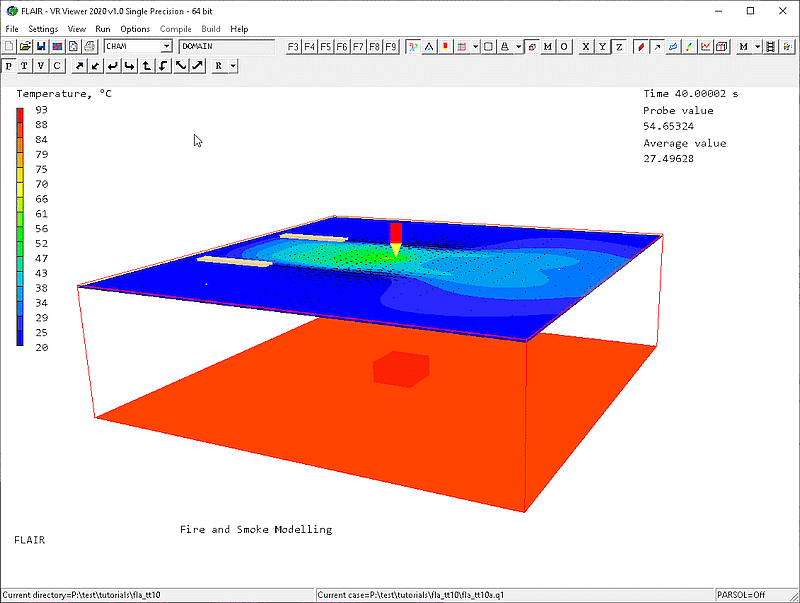The height and width of the screenshot is (603, 800).
Task: Click the DOMAIN text field
Action: click(226, 46)
